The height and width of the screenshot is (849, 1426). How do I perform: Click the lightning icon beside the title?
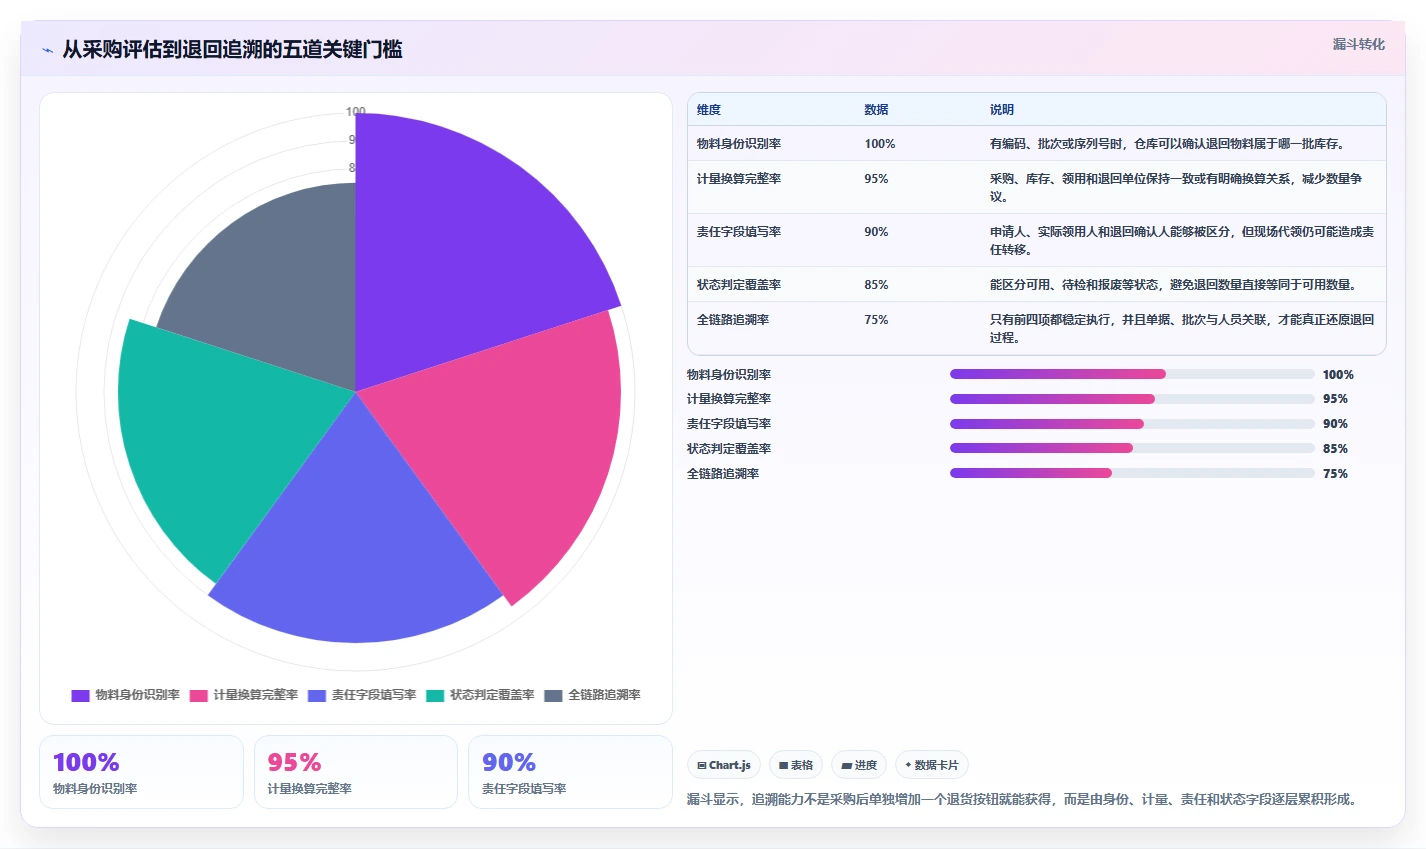48,50
